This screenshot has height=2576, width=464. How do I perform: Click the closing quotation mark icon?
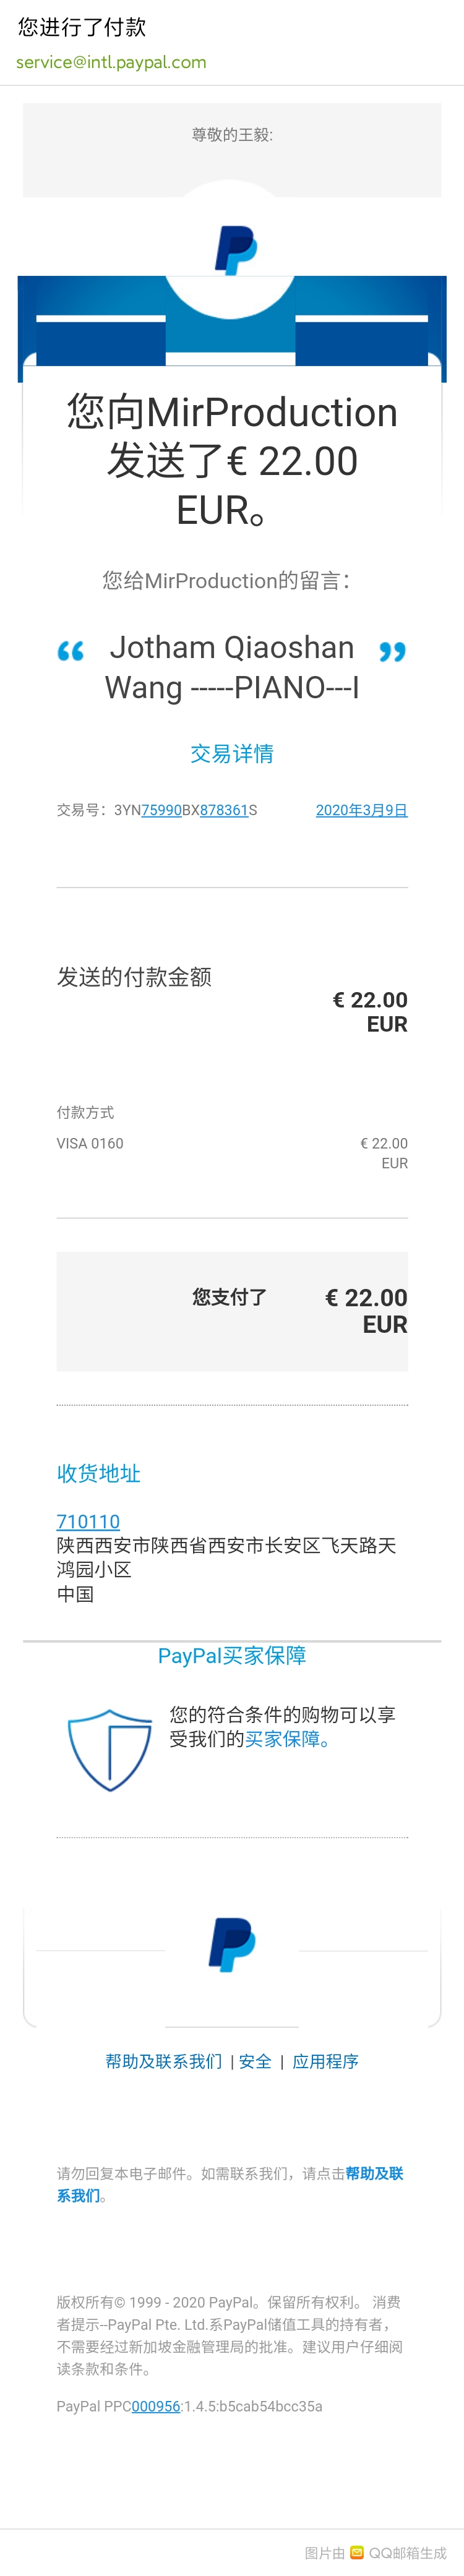tap(393, 652)
